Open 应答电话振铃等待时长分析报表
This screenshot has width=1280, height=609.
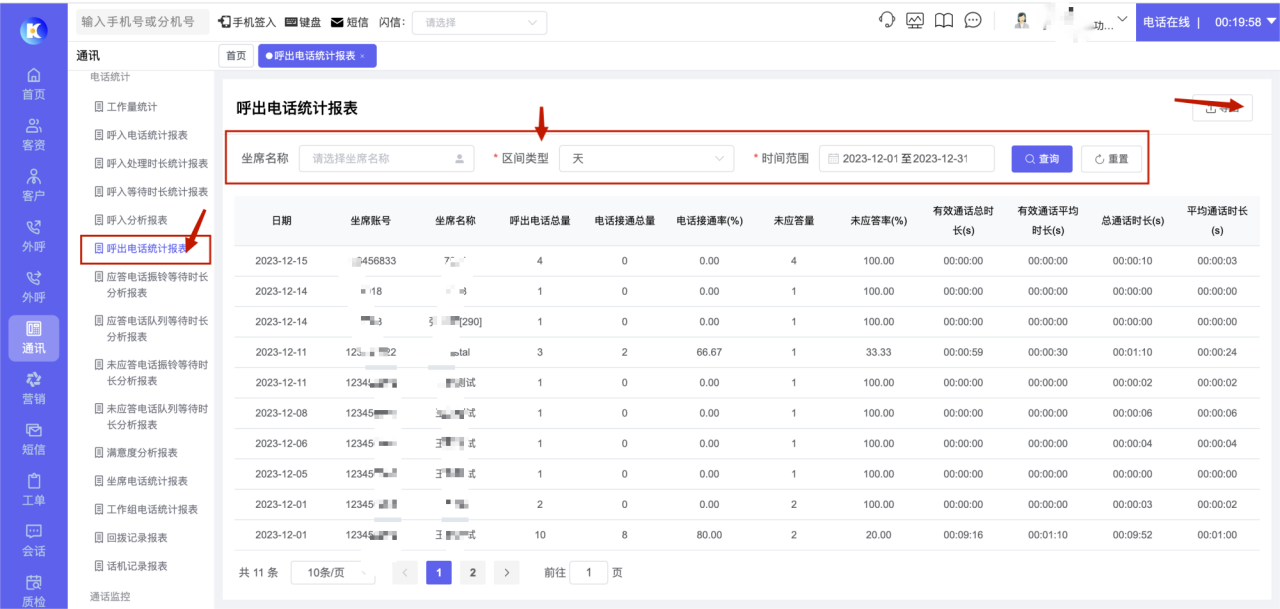[x=151, y=284]
